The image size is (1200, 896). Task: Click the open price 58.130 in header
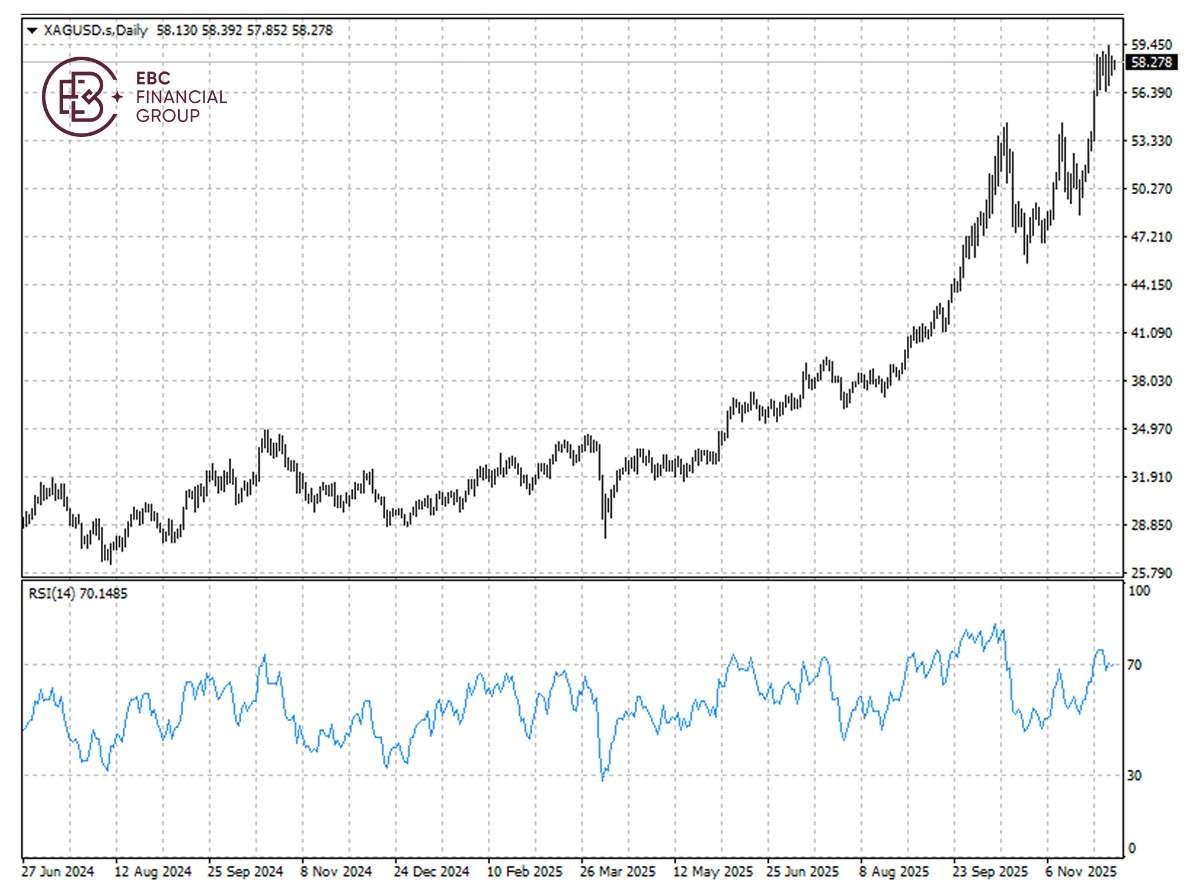177,30
